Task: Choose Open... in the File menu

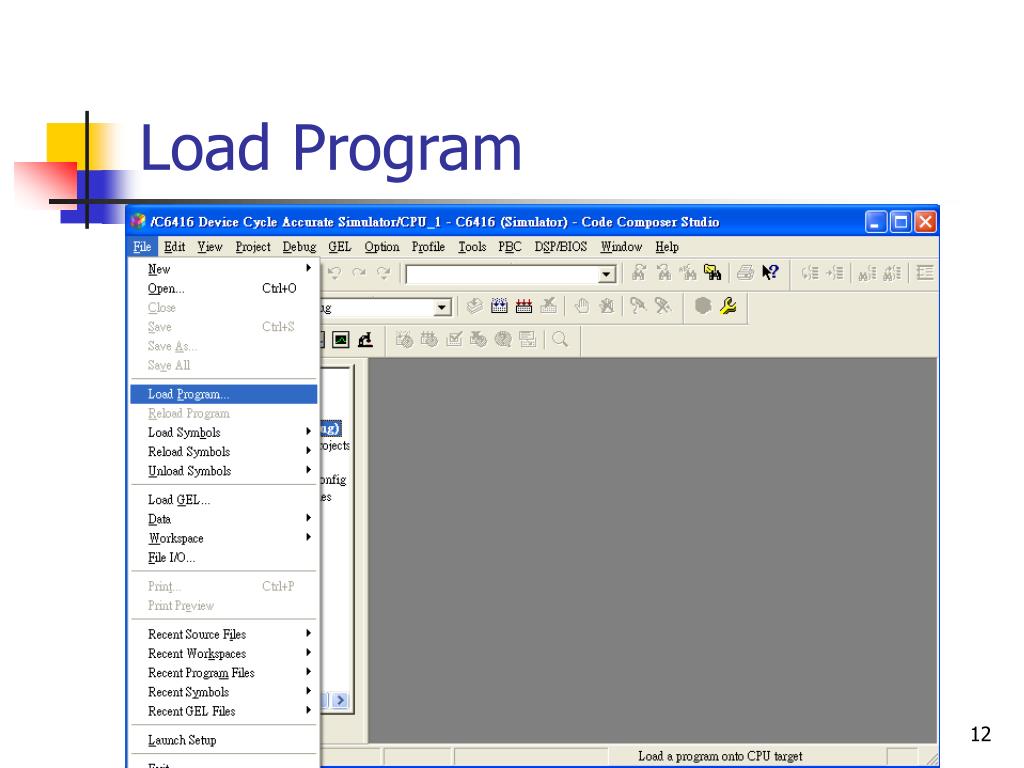Action: (223, 288)
